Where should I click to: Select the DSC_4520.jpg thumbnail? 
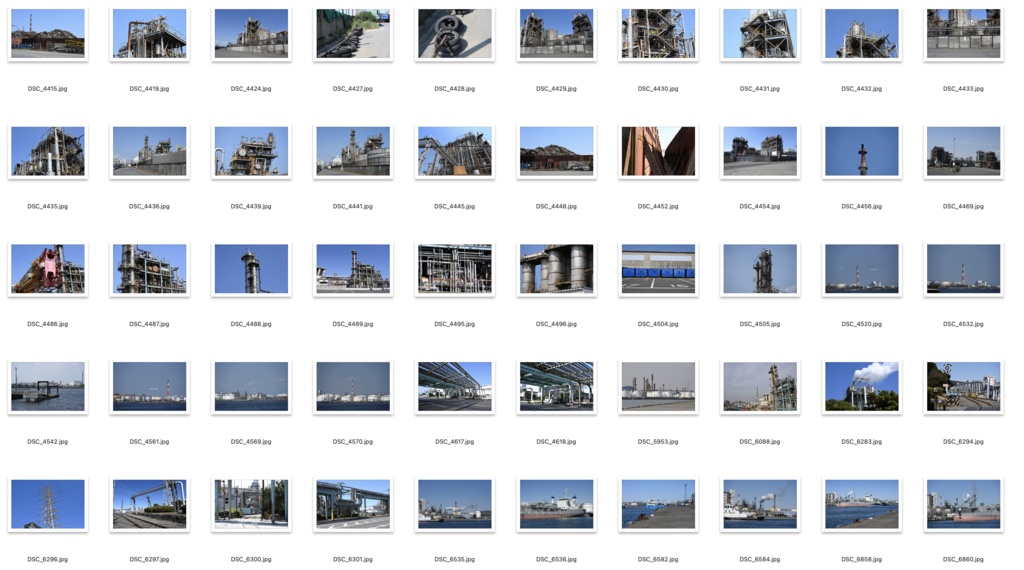[862, 269]
